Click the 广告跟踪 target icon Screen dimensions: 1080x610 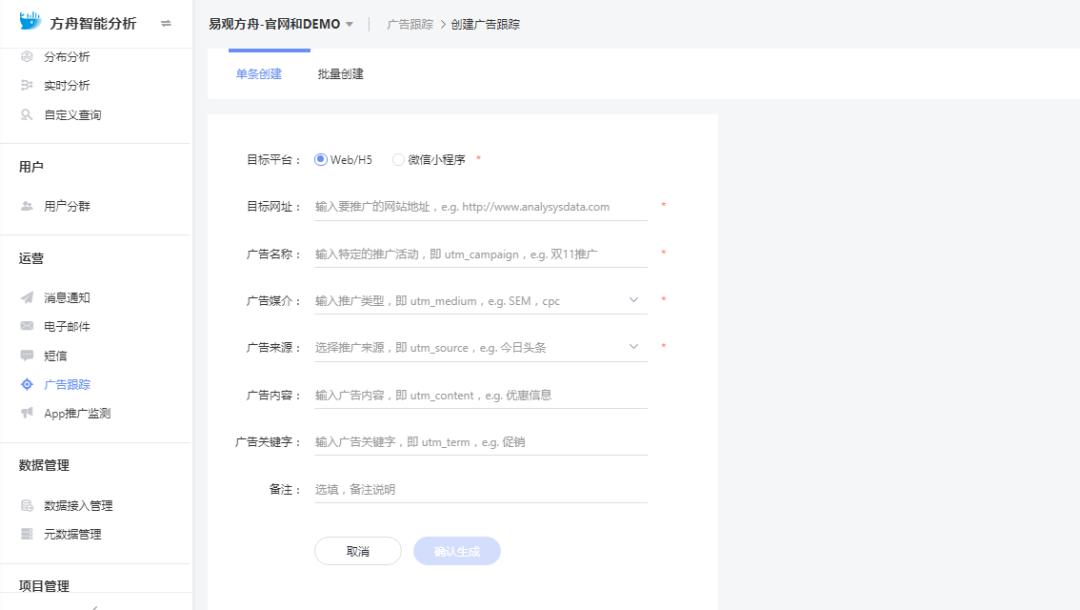[x=27, y=384]
